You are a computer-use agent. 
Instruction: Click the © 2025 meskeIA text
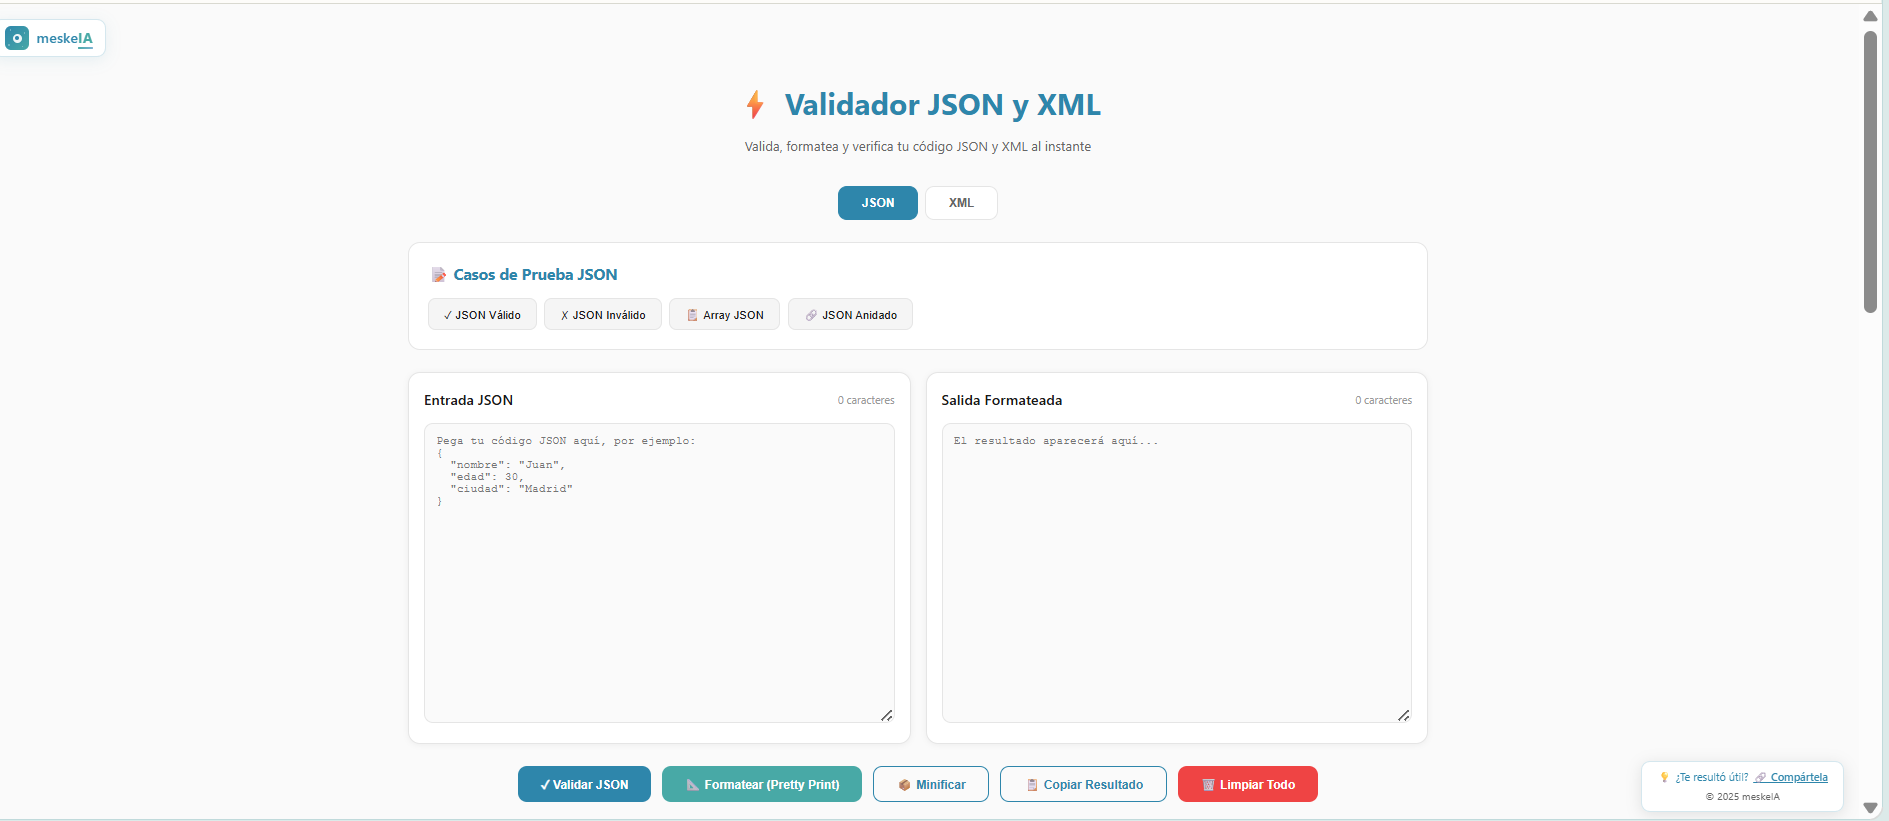(x=1743, y=797)
